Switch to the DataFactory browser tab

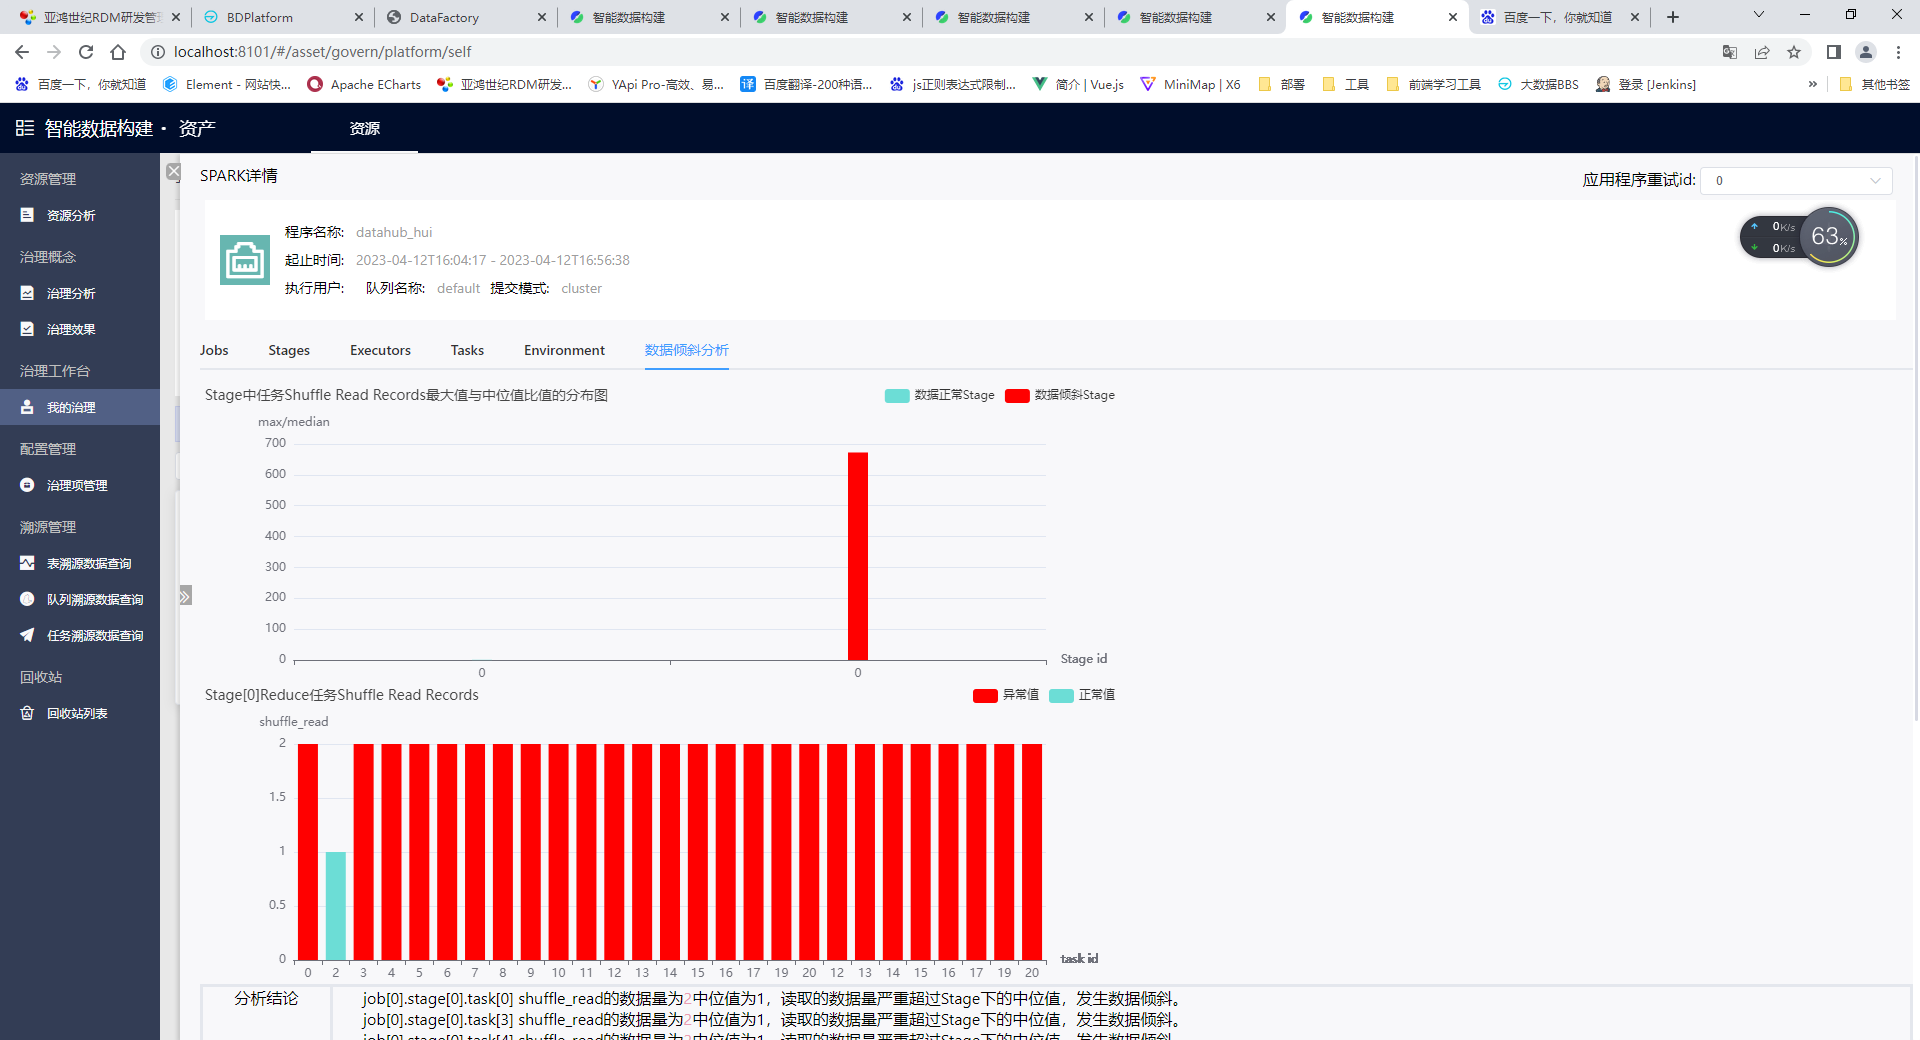(465, 17)
